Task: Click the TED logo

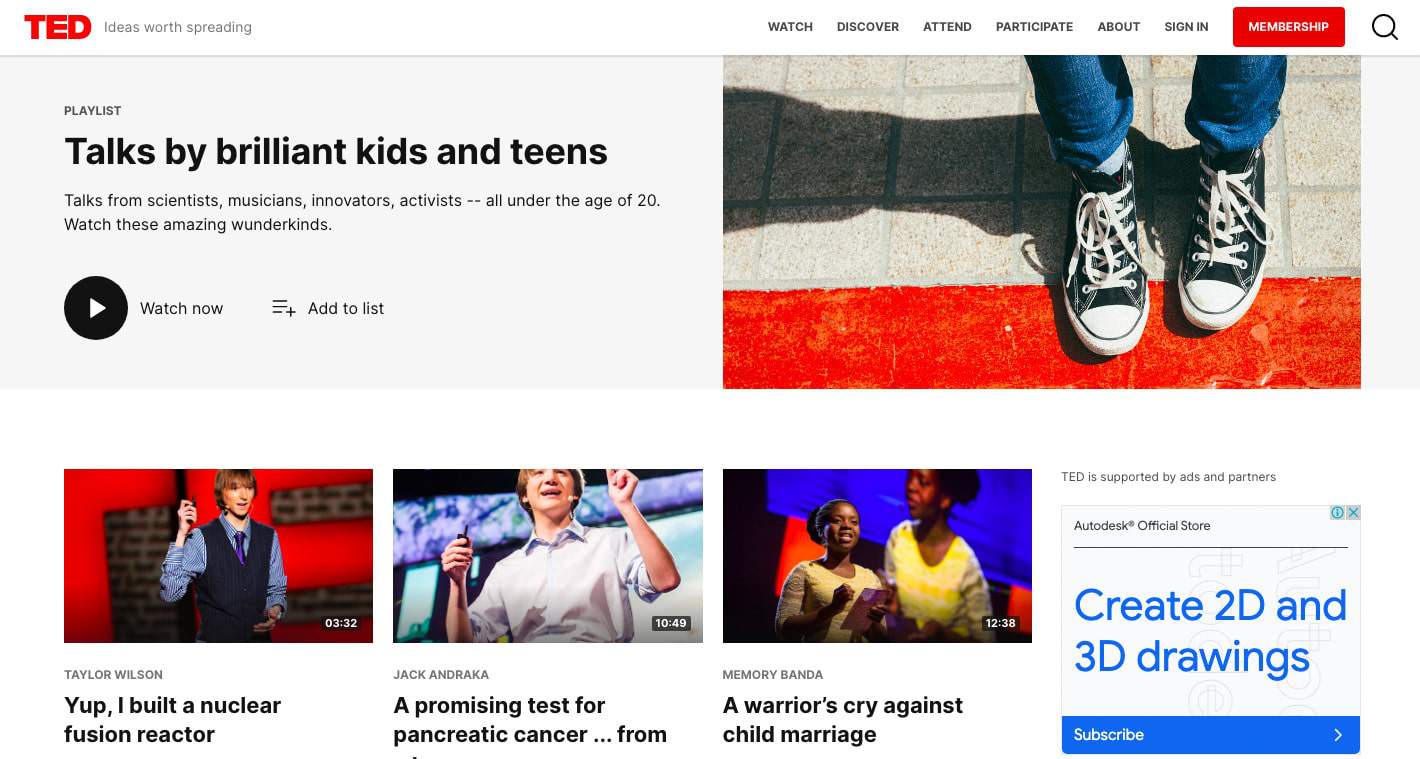Action: click(58, 27)
